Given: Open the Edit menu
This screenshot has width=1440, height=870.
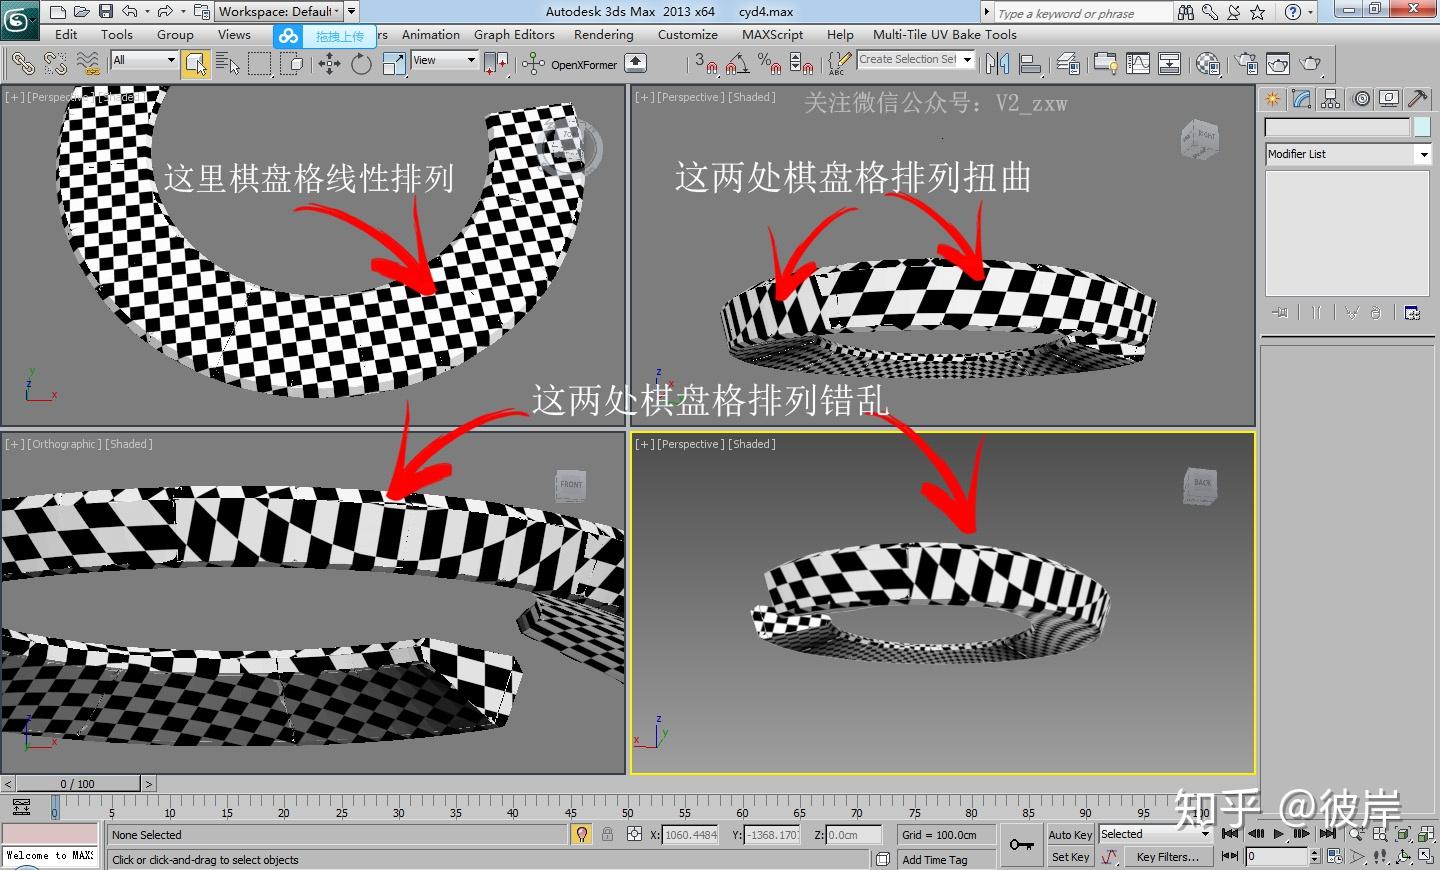Looking at the screenshot, I should click(66, 34).
